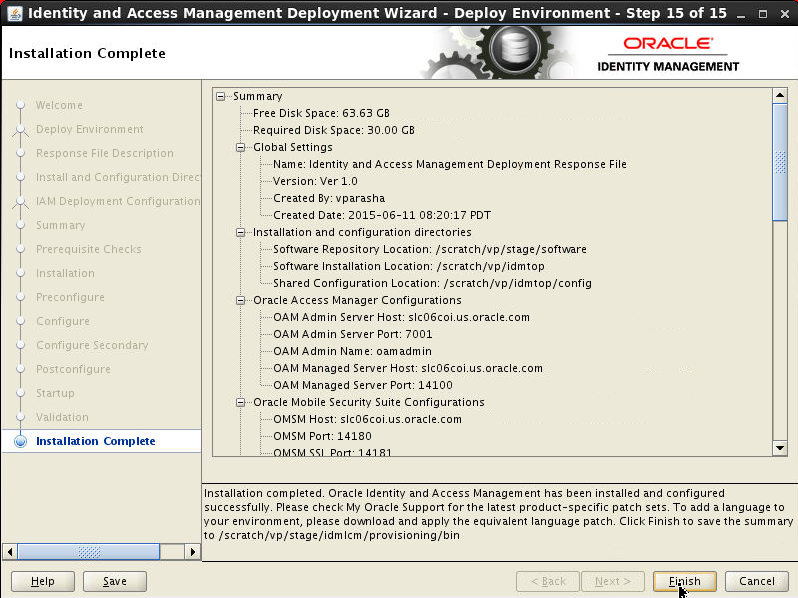Image resolution: width=798 pixels, height=598 pixels.
Task: Click the Finish button
Action: (x=685, y=581)
